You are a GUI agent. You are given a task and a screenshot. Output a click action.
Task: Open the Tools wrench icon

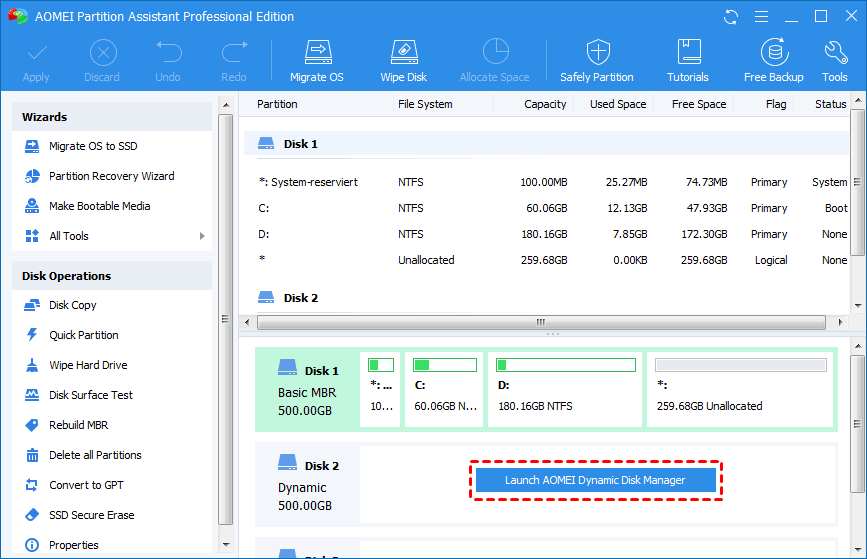click(835, 53)
